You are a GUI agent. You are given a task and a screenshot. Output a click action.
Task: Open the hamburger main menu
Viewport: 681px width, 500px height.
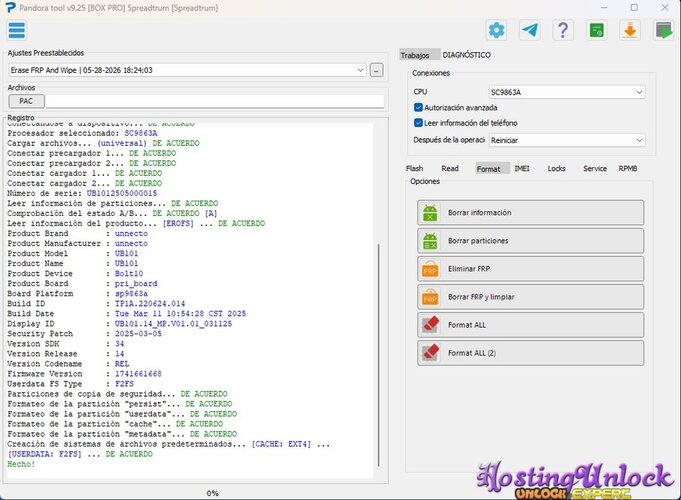[17, 30]
